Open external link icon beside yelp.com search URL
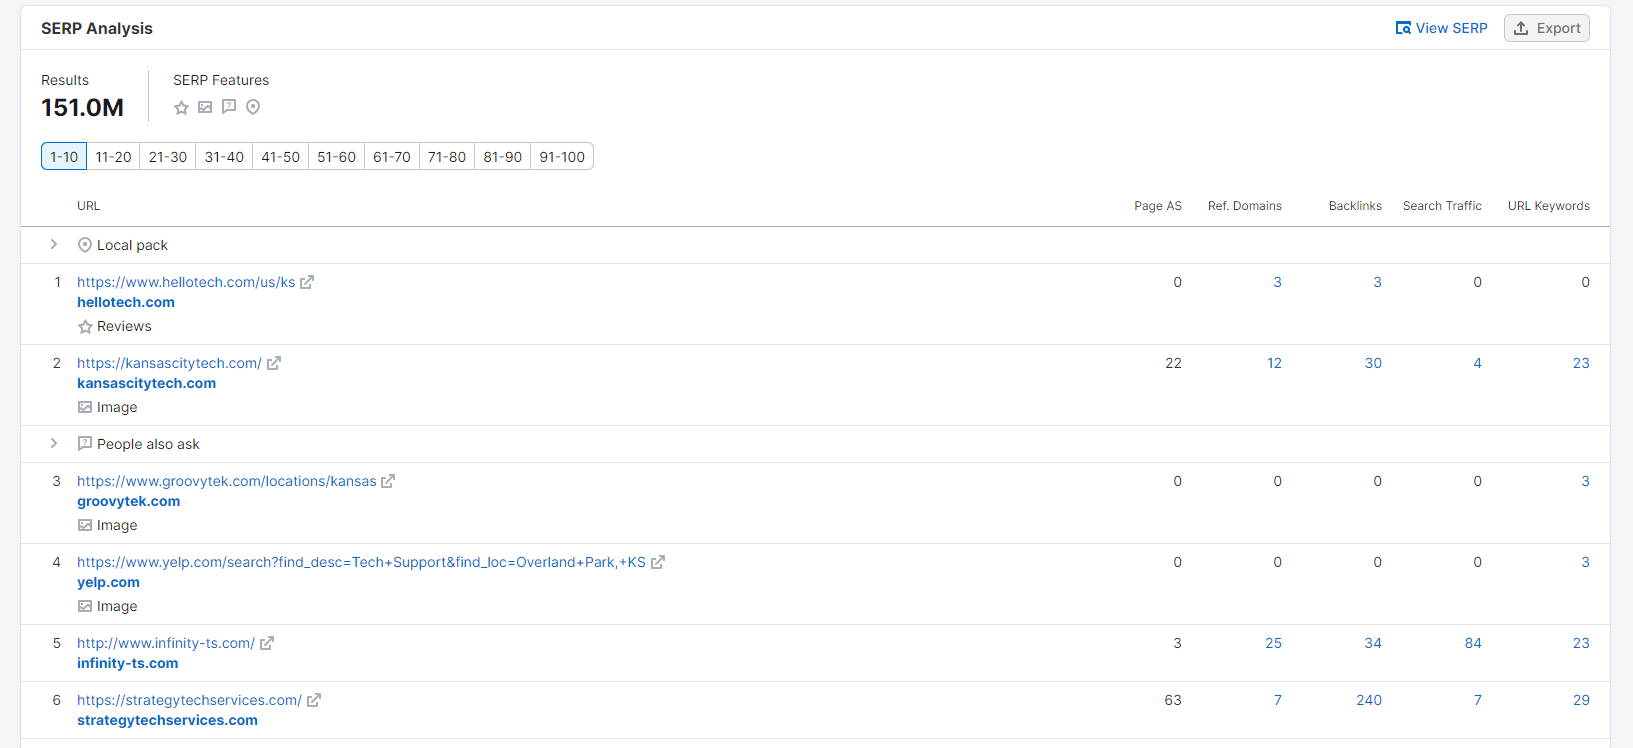The height and width of the screenshot is (748, 1633). click(x=658, y=563)
